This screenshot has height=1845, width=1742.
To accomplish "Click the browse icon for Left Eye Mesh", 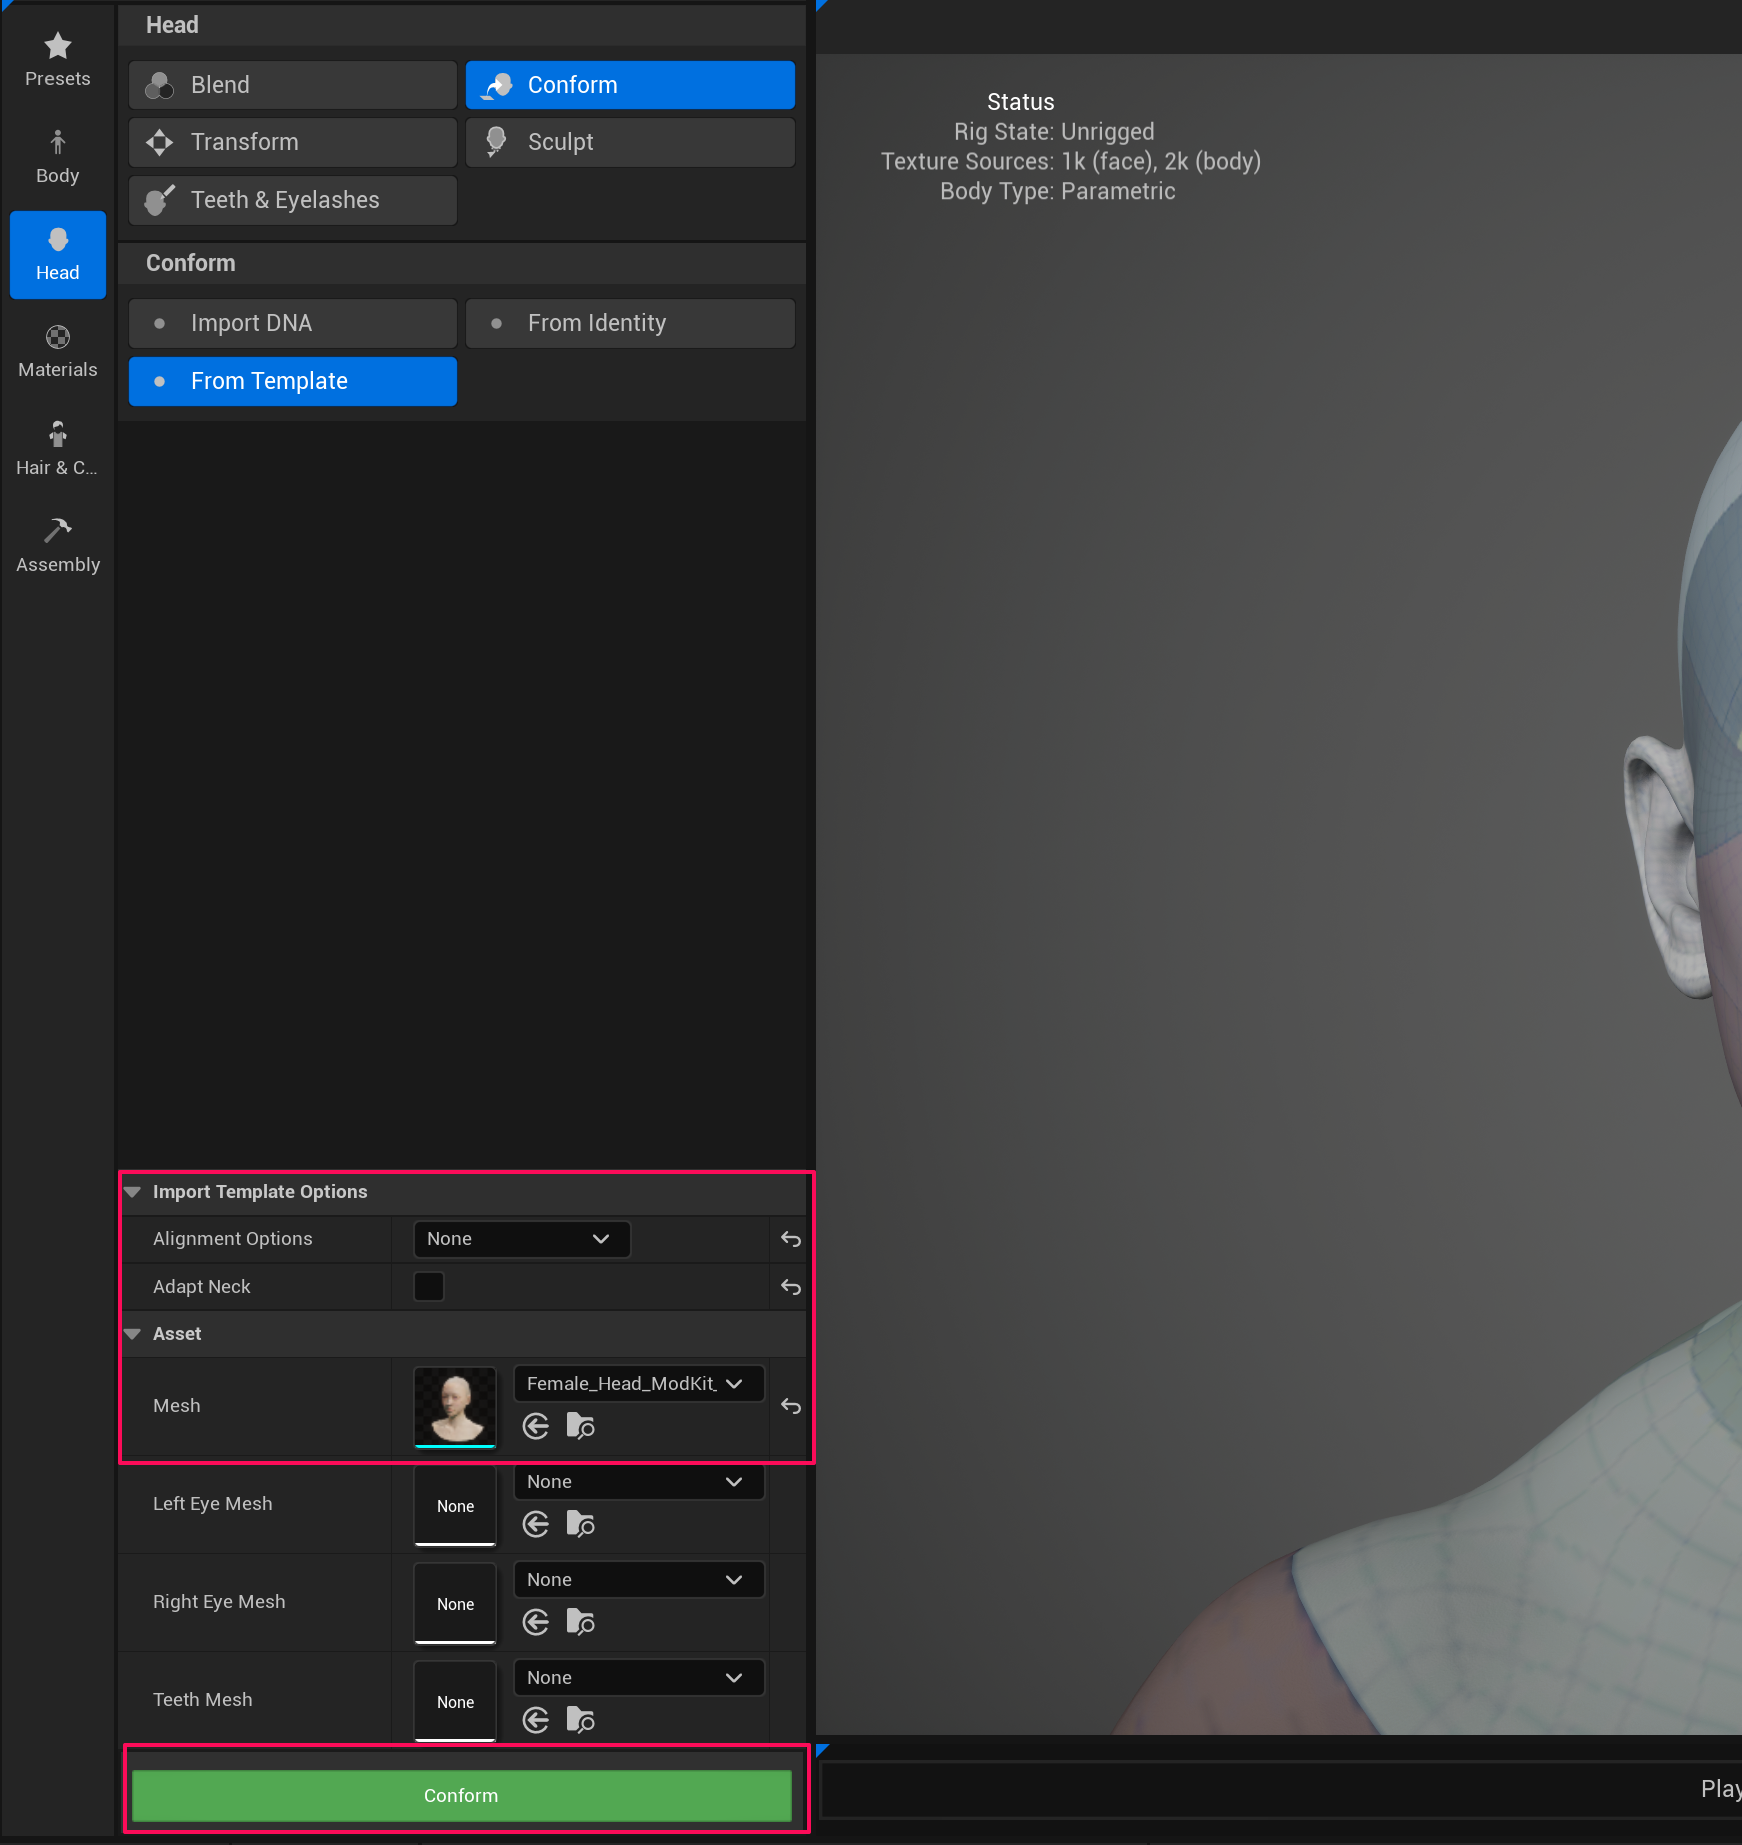I will pyautogui.click(x=580, y=1524).
